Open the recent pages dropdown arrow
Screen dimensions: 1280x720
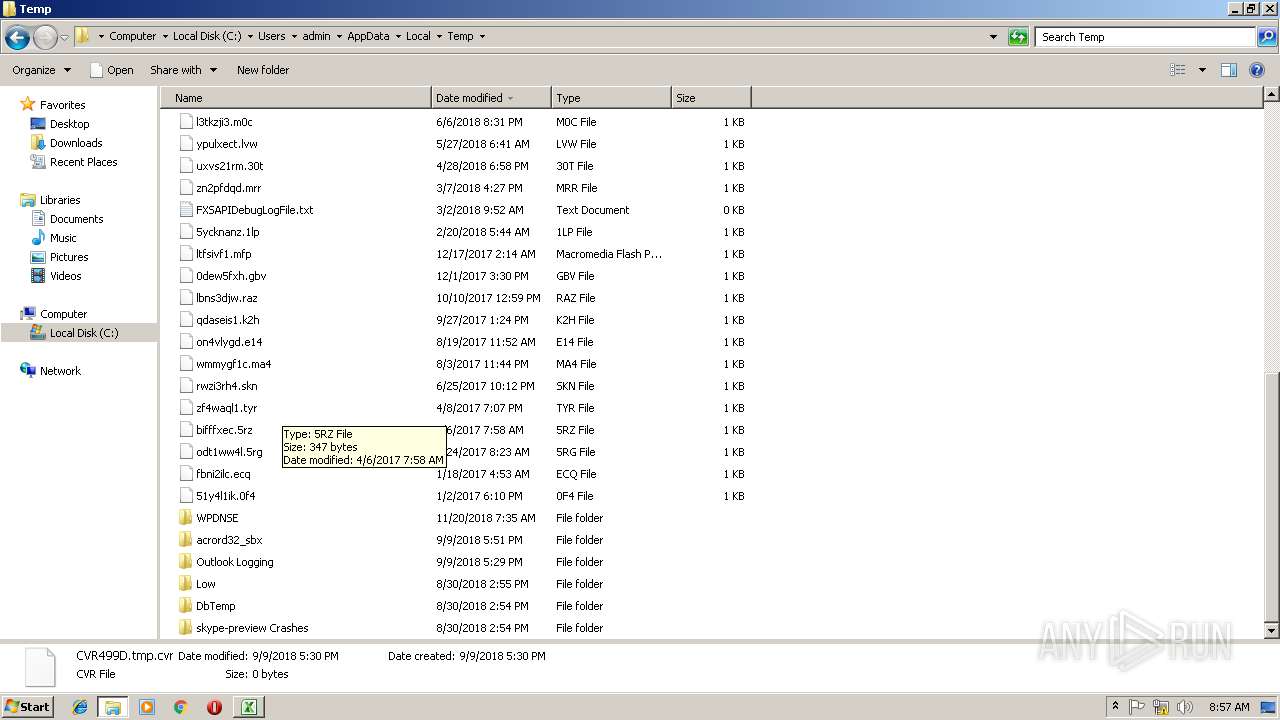(x=64, y=37)
